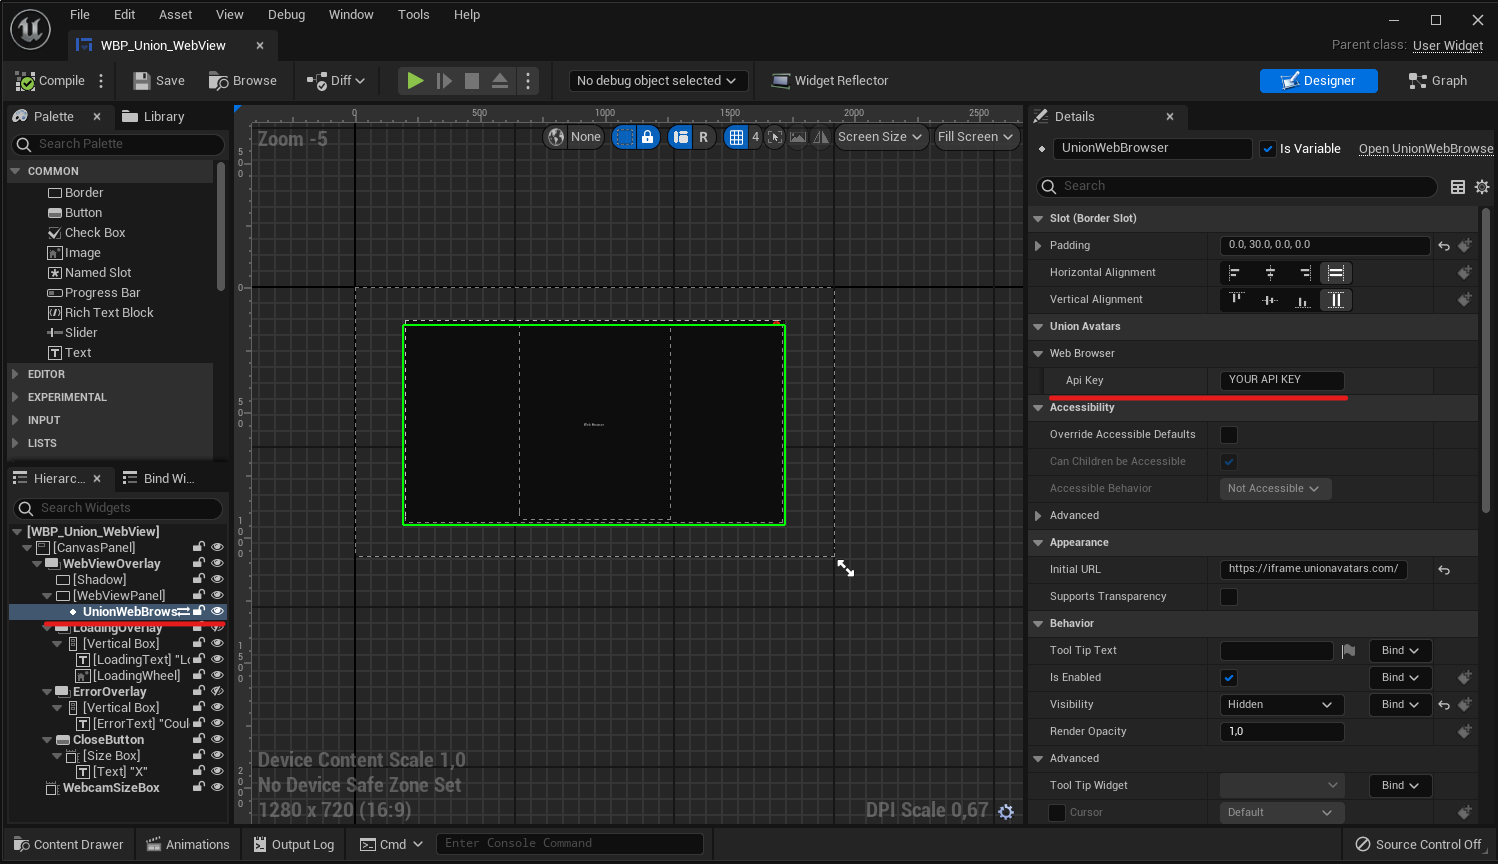The width and height of the screenshot is (1498, 864).
Task: Toggle render transform R button
Action: click(703, 137)
